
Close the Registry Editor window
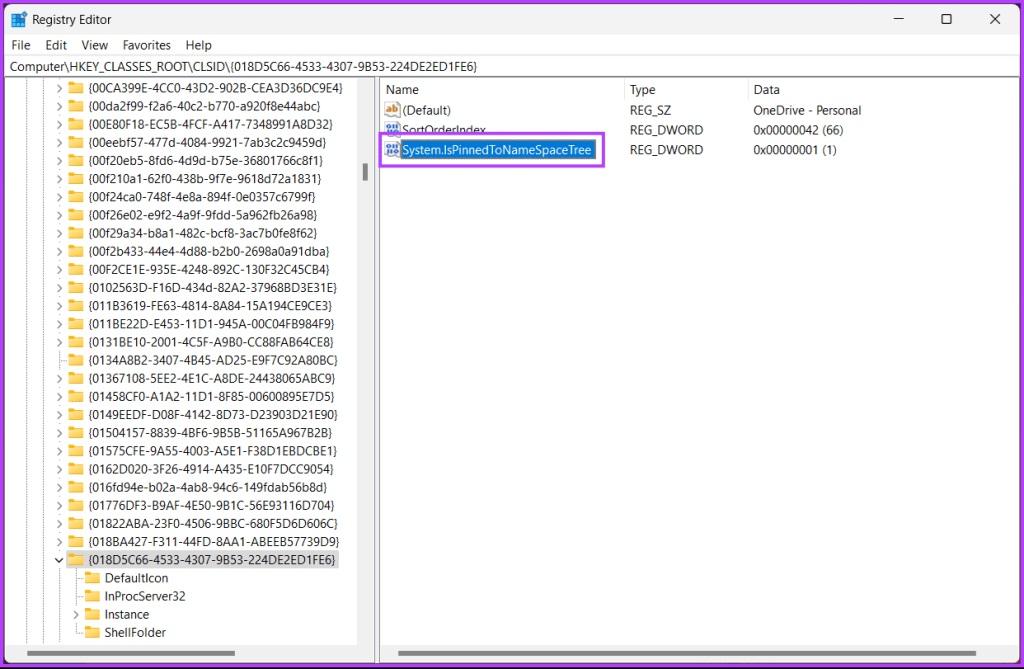click(995, 19)
